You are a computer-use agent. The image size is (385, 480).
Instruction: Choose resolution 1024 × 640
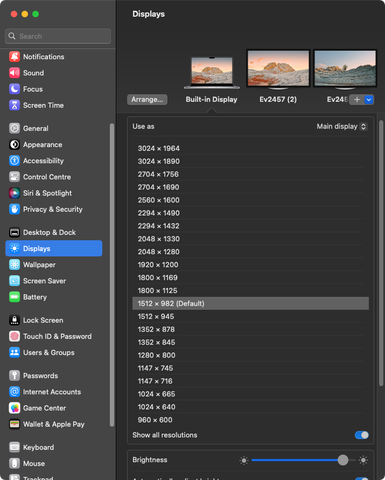click(250, 407)
